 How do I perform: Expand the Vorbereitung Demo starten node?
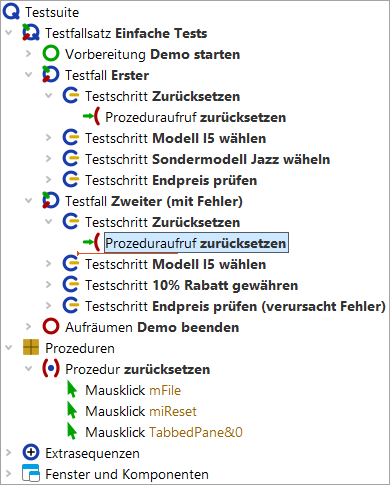29,54
